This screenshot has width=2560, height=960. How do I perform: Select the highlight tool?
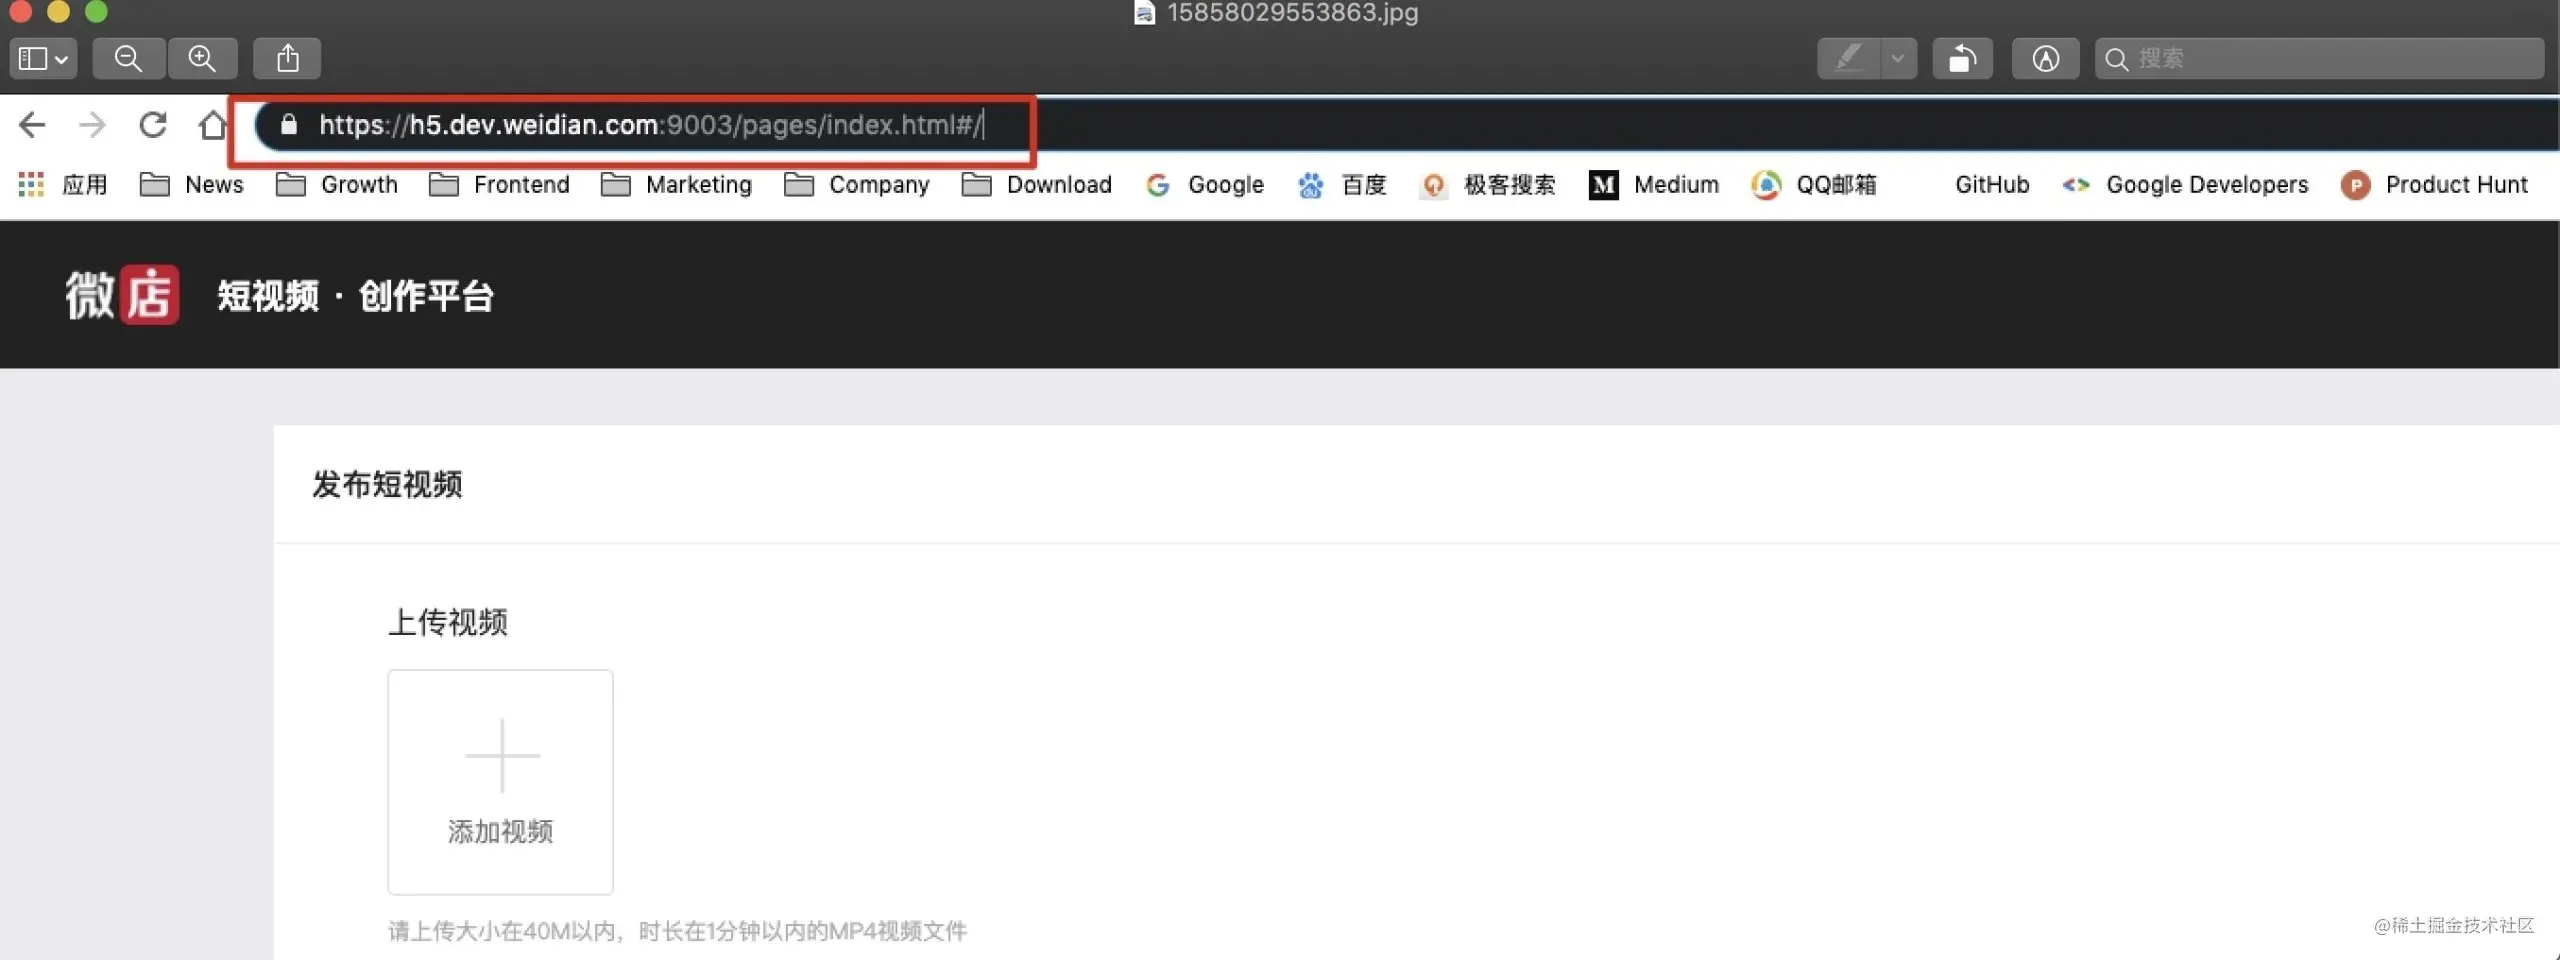(1849, 58)
